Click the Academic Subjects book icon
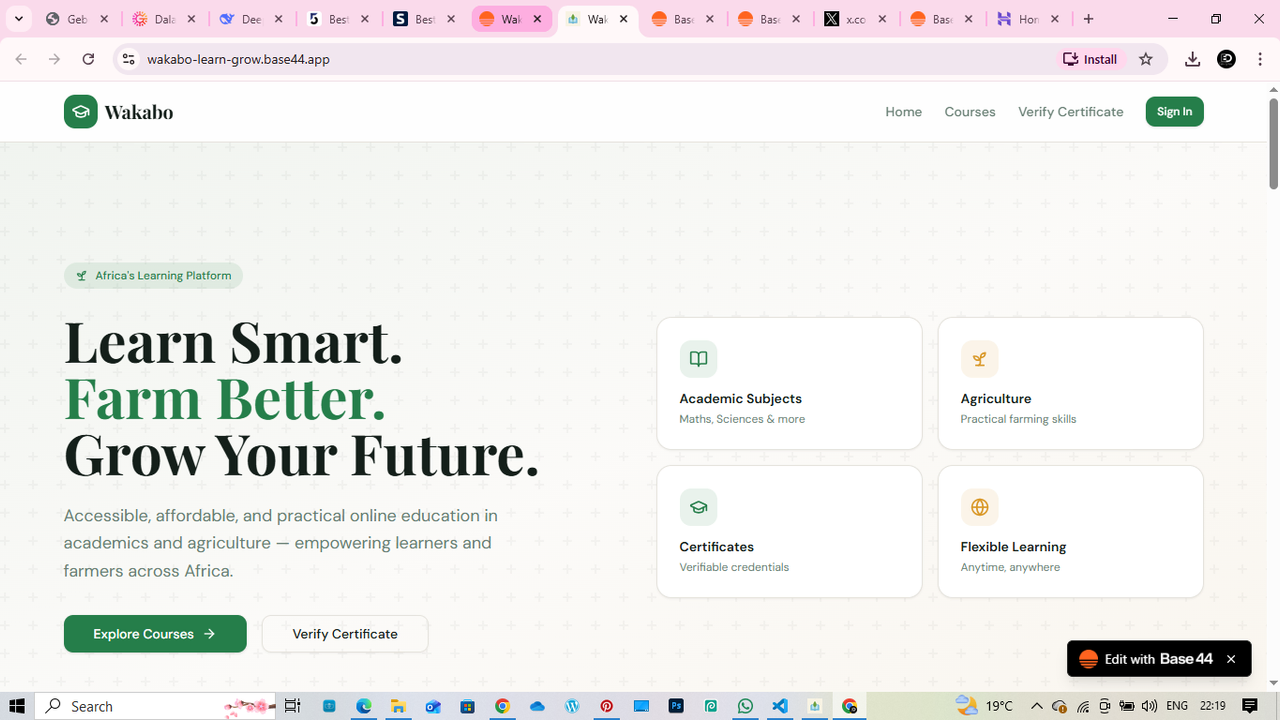The width and height of the screenshot is (1280, 720). click(x=698, y=359)
